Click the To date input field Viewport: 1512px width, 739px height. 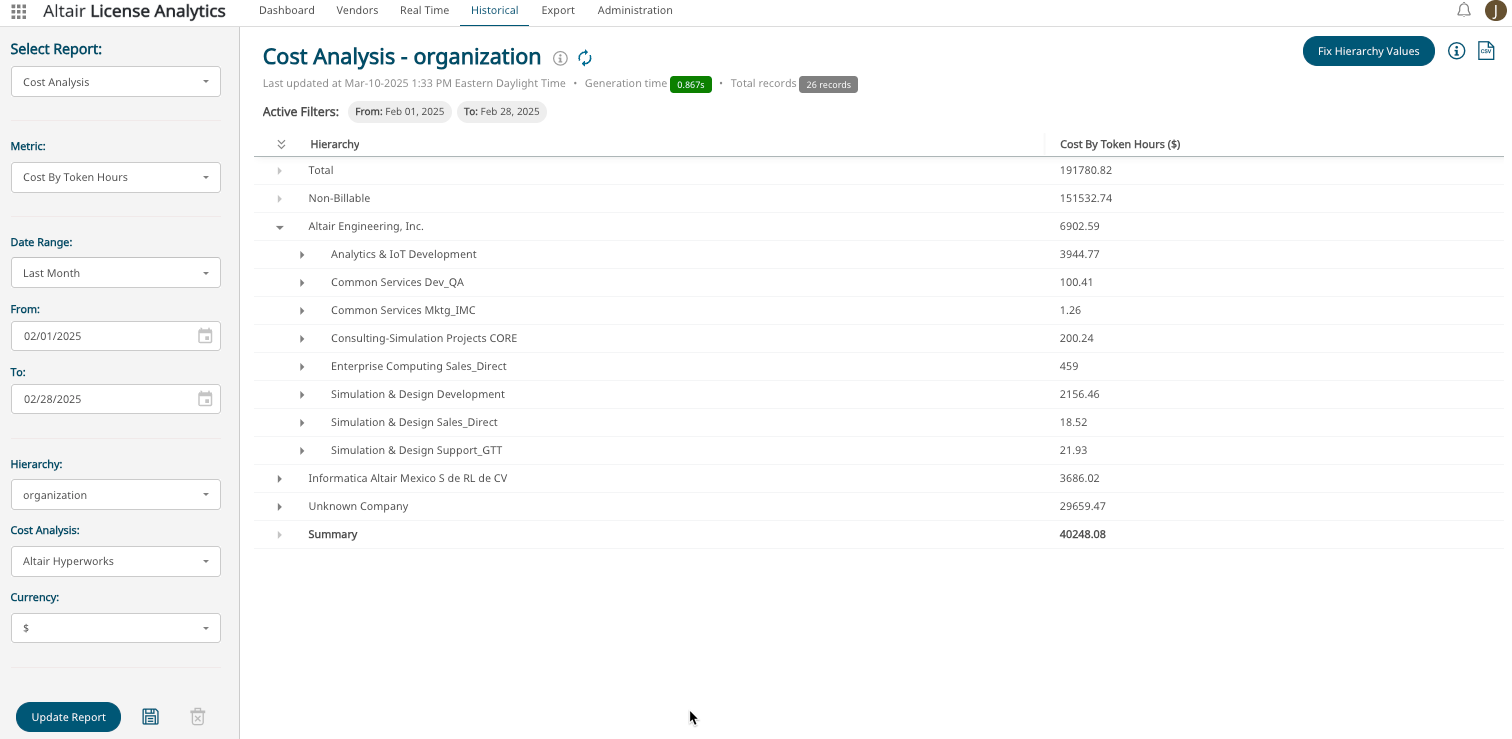116,399
